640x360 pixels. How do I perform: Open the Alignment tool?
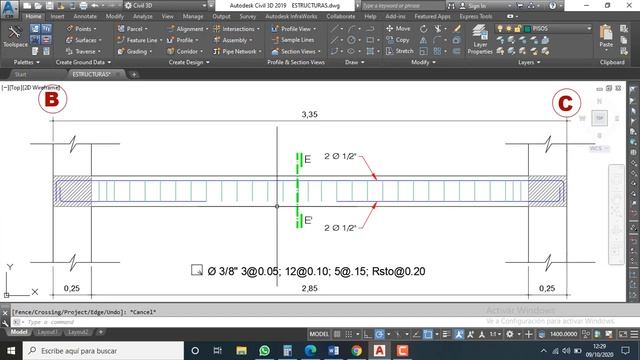click(187, 29)
